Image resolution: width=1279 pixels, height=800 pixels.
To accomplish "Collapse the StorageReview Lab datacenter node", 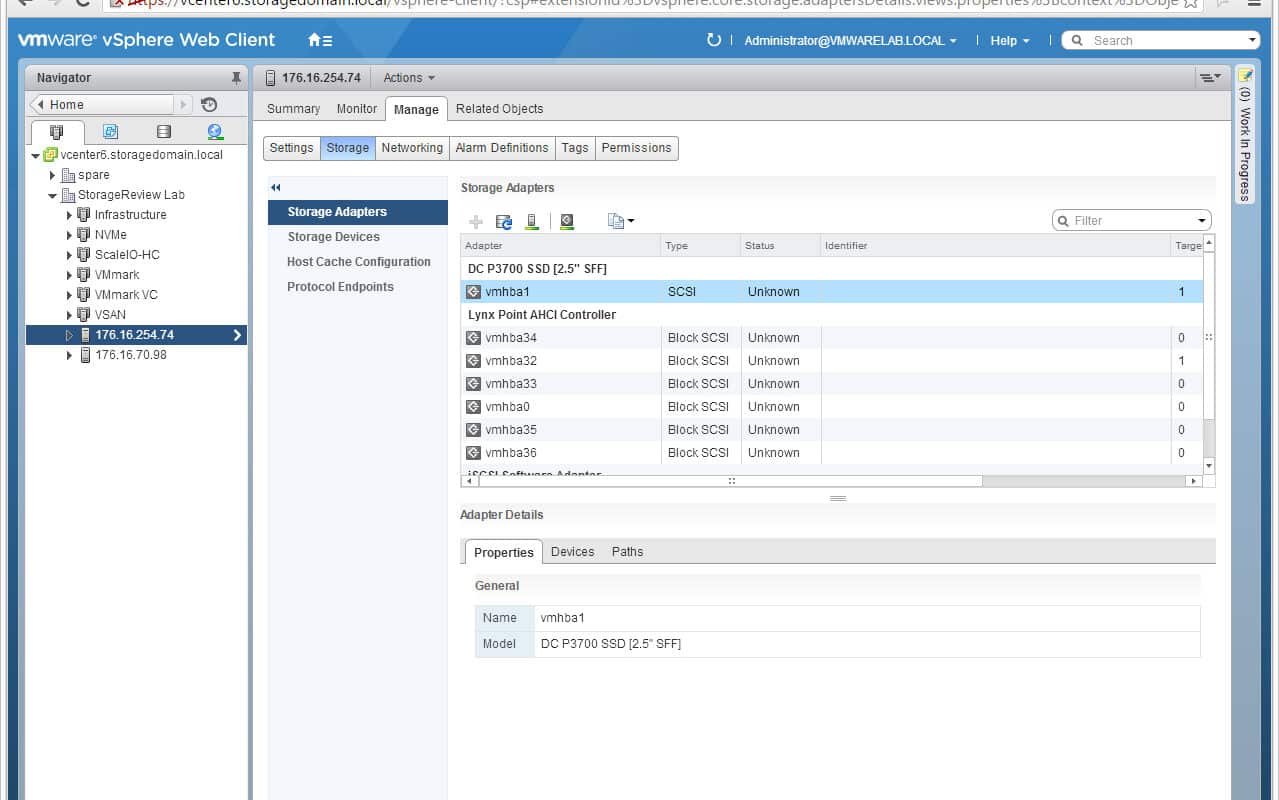I will (x=52, y=195).
